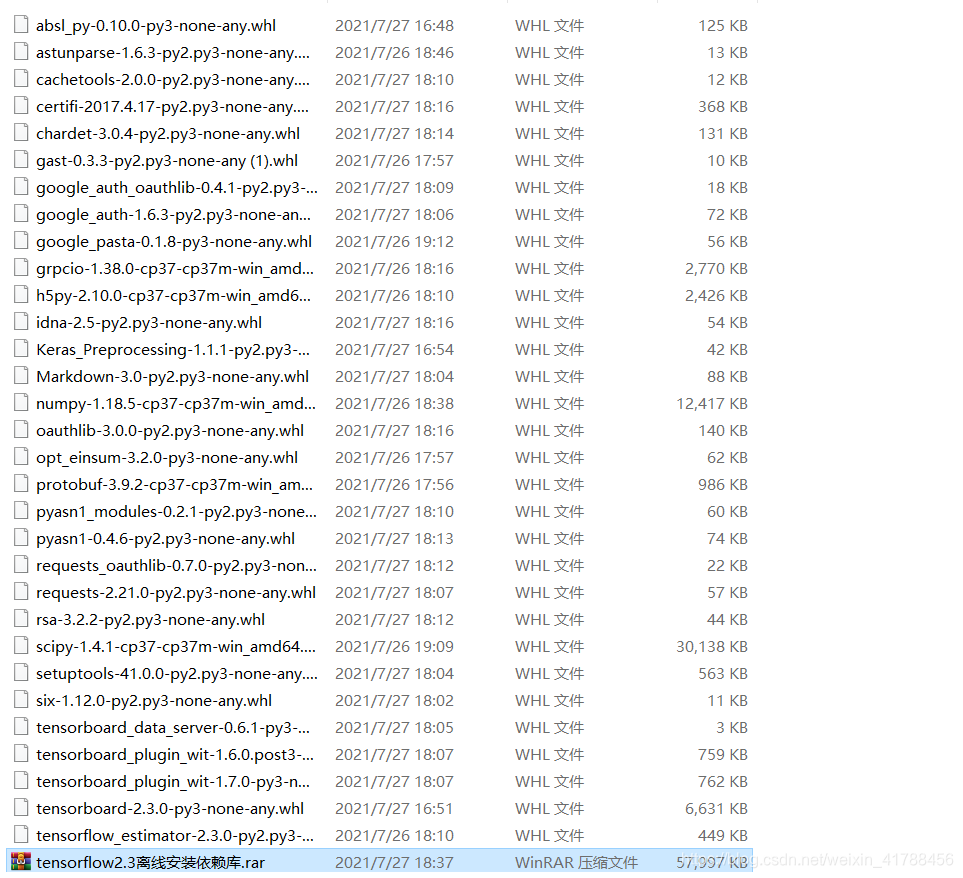Click the date 2021/7/26 18:38 of numpy
The height and width of the screenshot is (878, 963).
394,403
